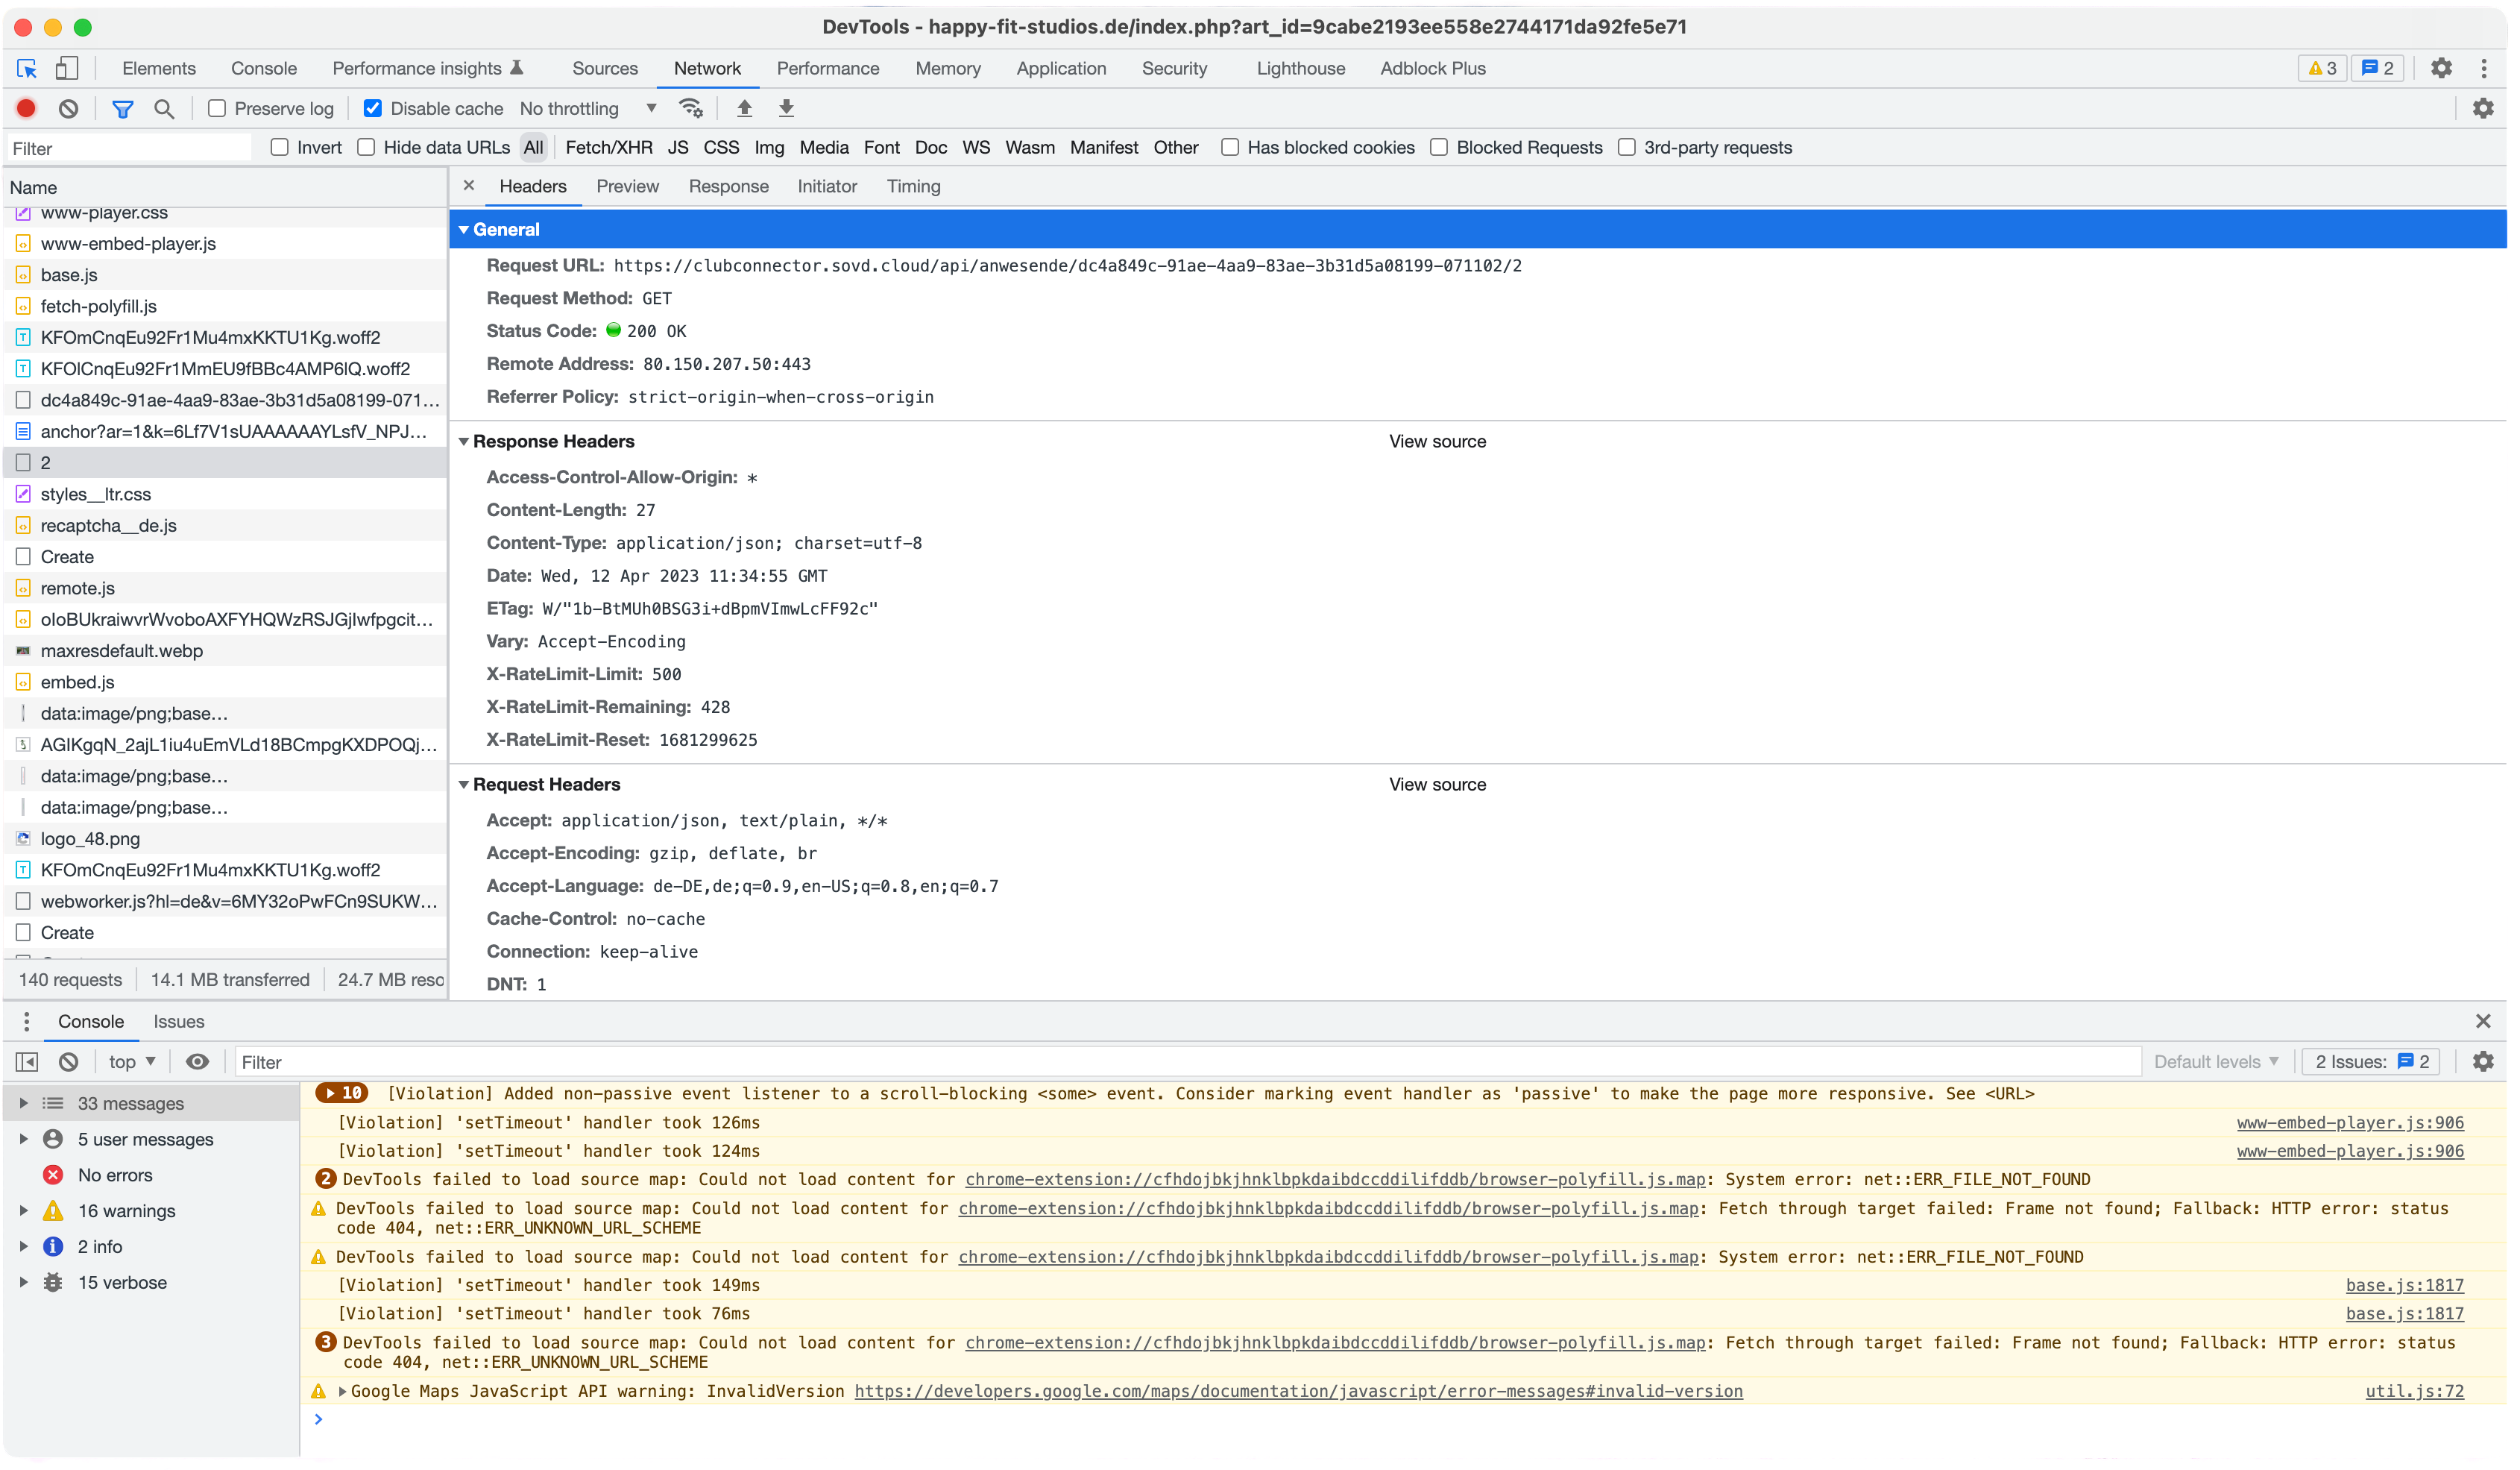Open network search with magnifier icon
This screenshot has height=1470, width=2520.
coord(164,108)
